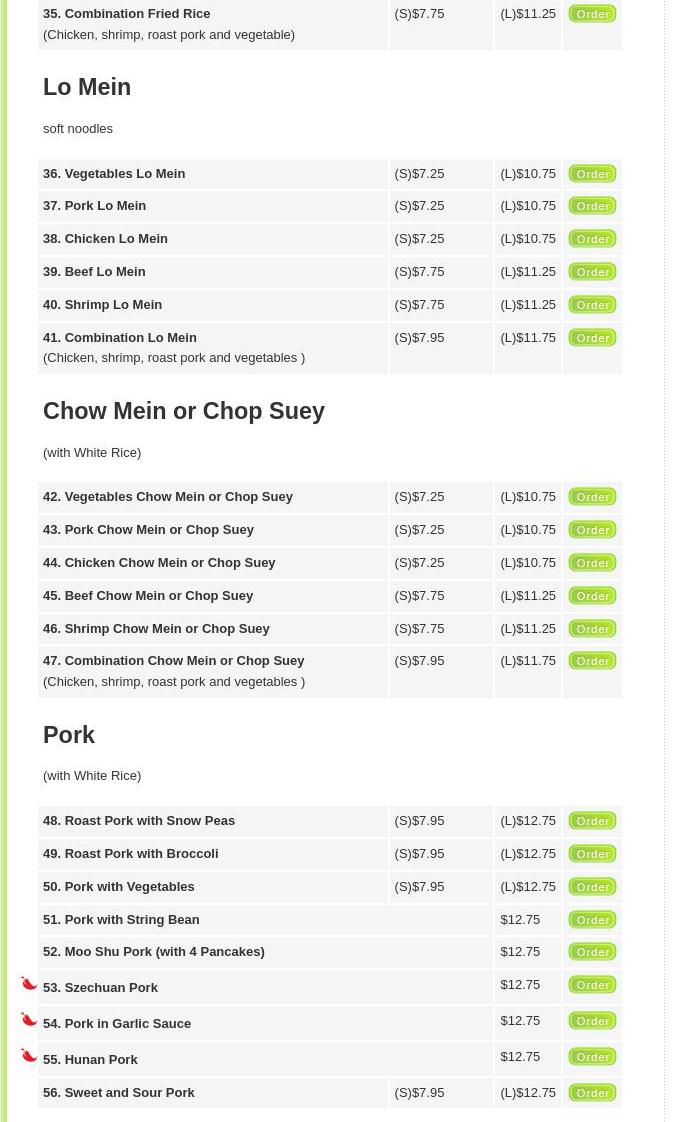Image resolution: width=699 pixels, height=1122 pixels.
Task: Order Pork with String Bean
Action: (592, 919)
